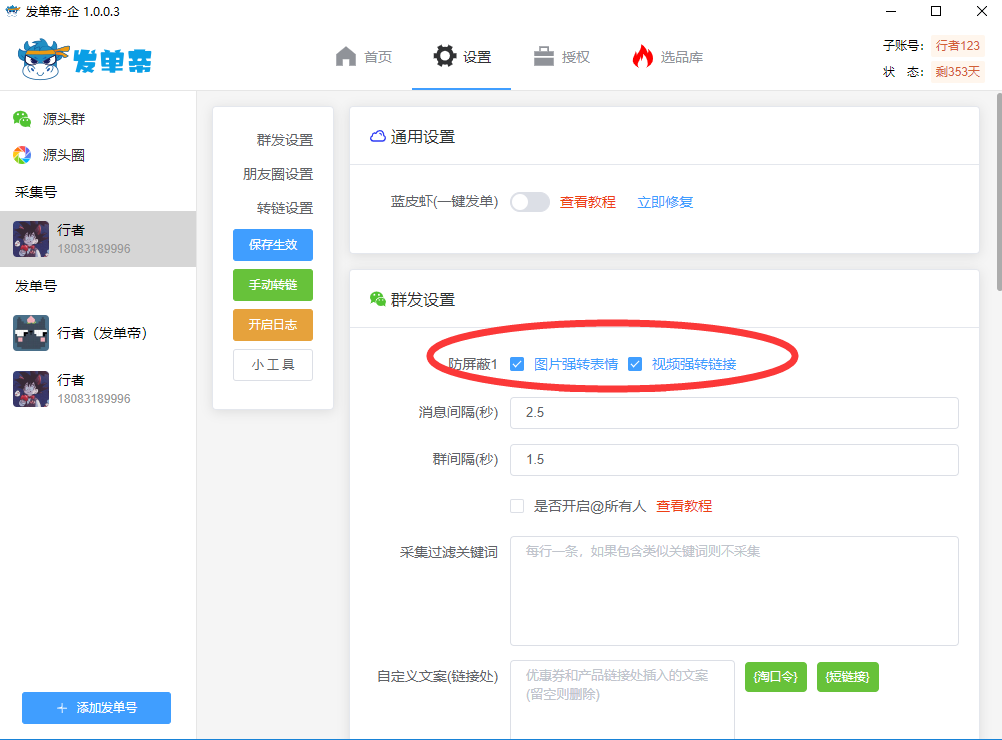Close the 发单帝 window
The width and height of the screenshot is (1002, 740).
[982, 12]
